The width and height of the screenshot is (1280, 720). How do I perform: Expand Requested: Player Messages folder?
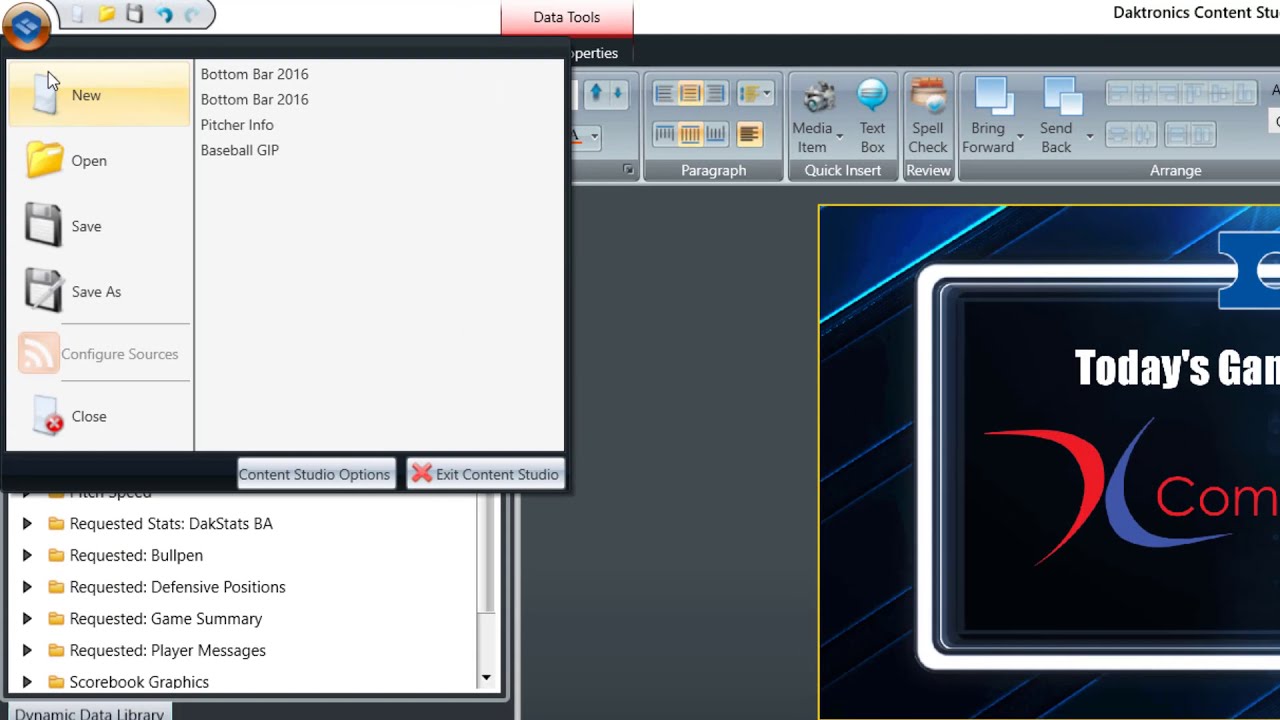pyautogui.click(x=27, y=650)
